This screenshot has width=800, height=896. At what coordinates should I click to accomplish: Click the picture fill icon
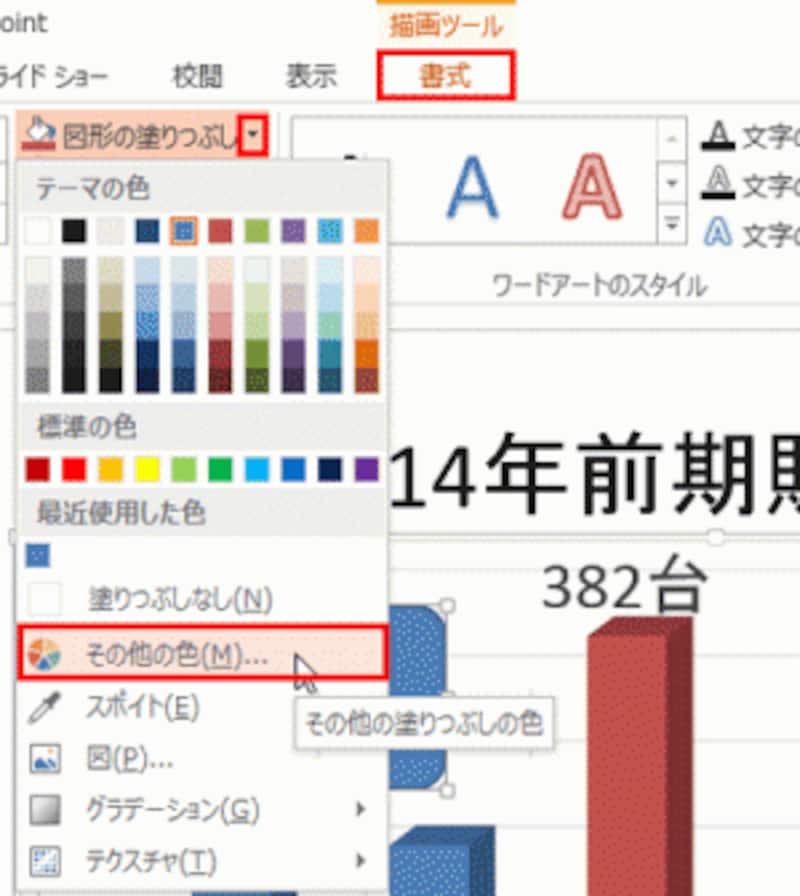45,759
